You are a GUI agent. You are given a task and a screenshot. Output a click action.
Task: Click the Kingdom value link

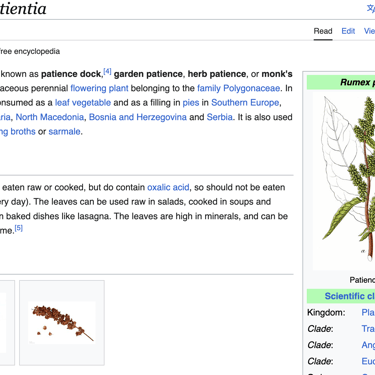(368, 313)
